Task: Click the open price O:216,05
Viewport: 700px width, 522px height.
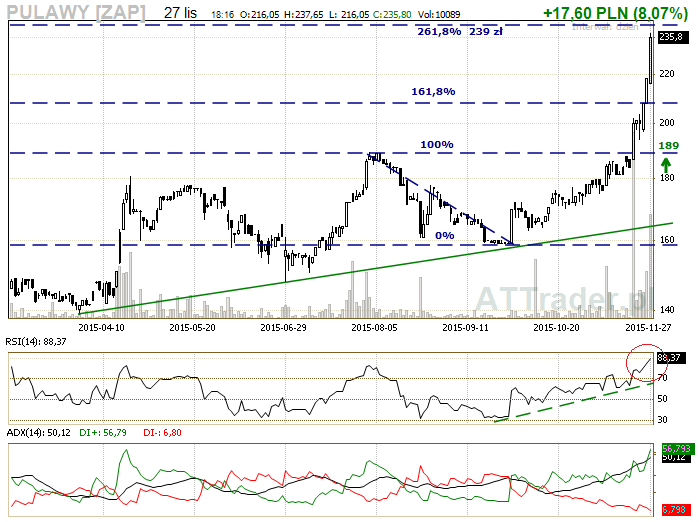Action: [x=259, y=15]
